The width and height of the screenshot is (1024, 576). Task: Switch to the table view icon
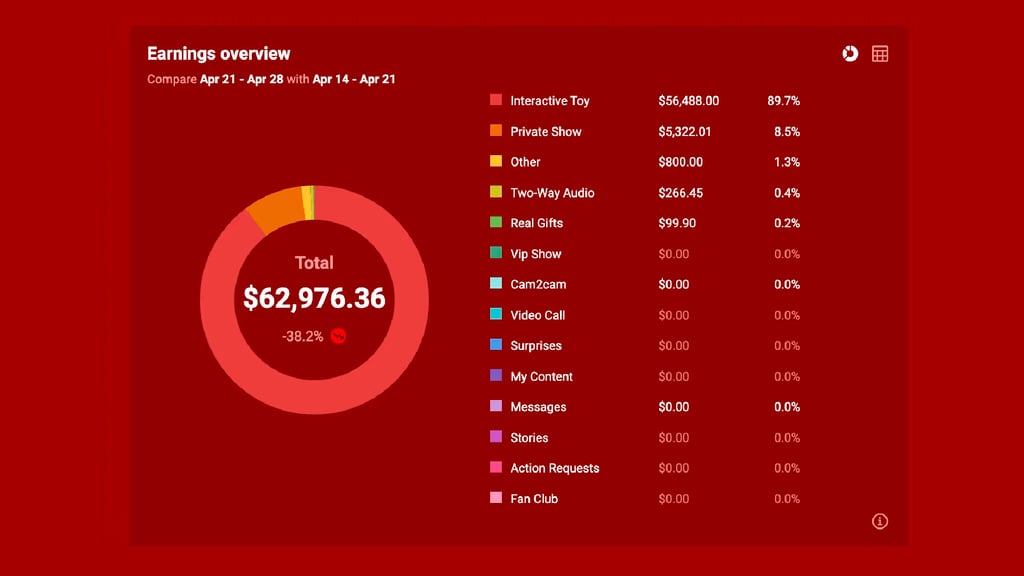pos(880,54)
